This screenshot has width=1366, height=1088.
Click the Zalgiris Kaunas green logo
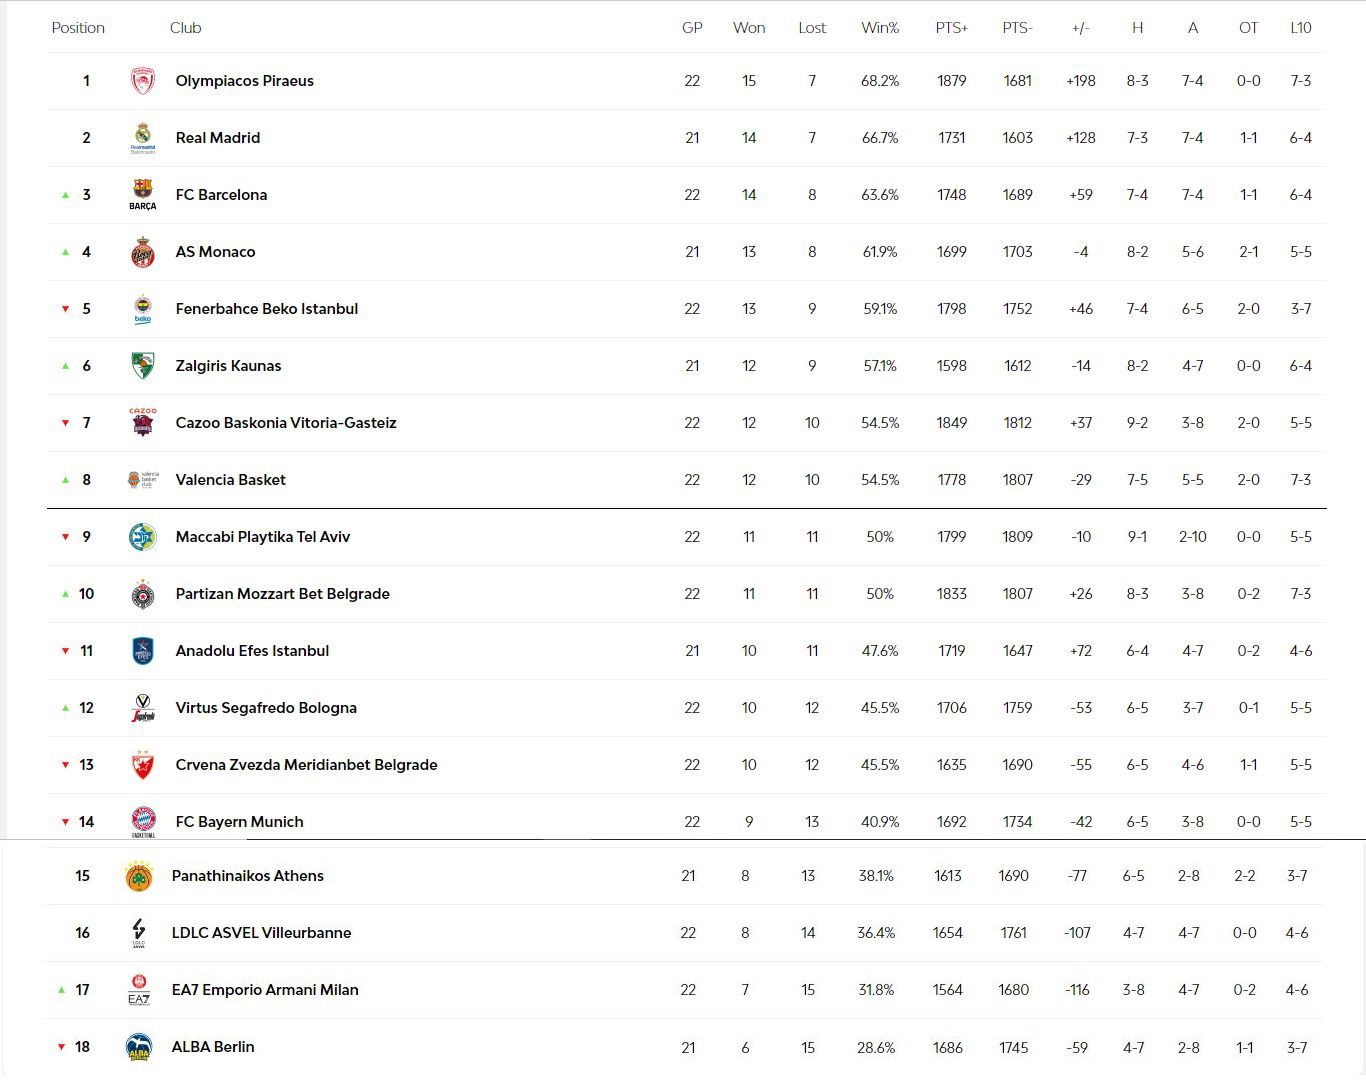pos(143,366)
